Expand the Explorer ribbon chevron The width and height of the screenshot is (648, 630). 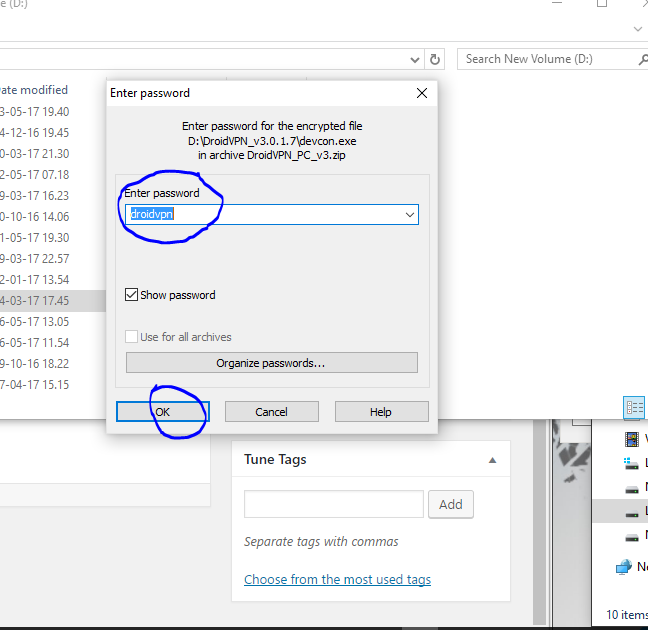(x=638, y=29)
